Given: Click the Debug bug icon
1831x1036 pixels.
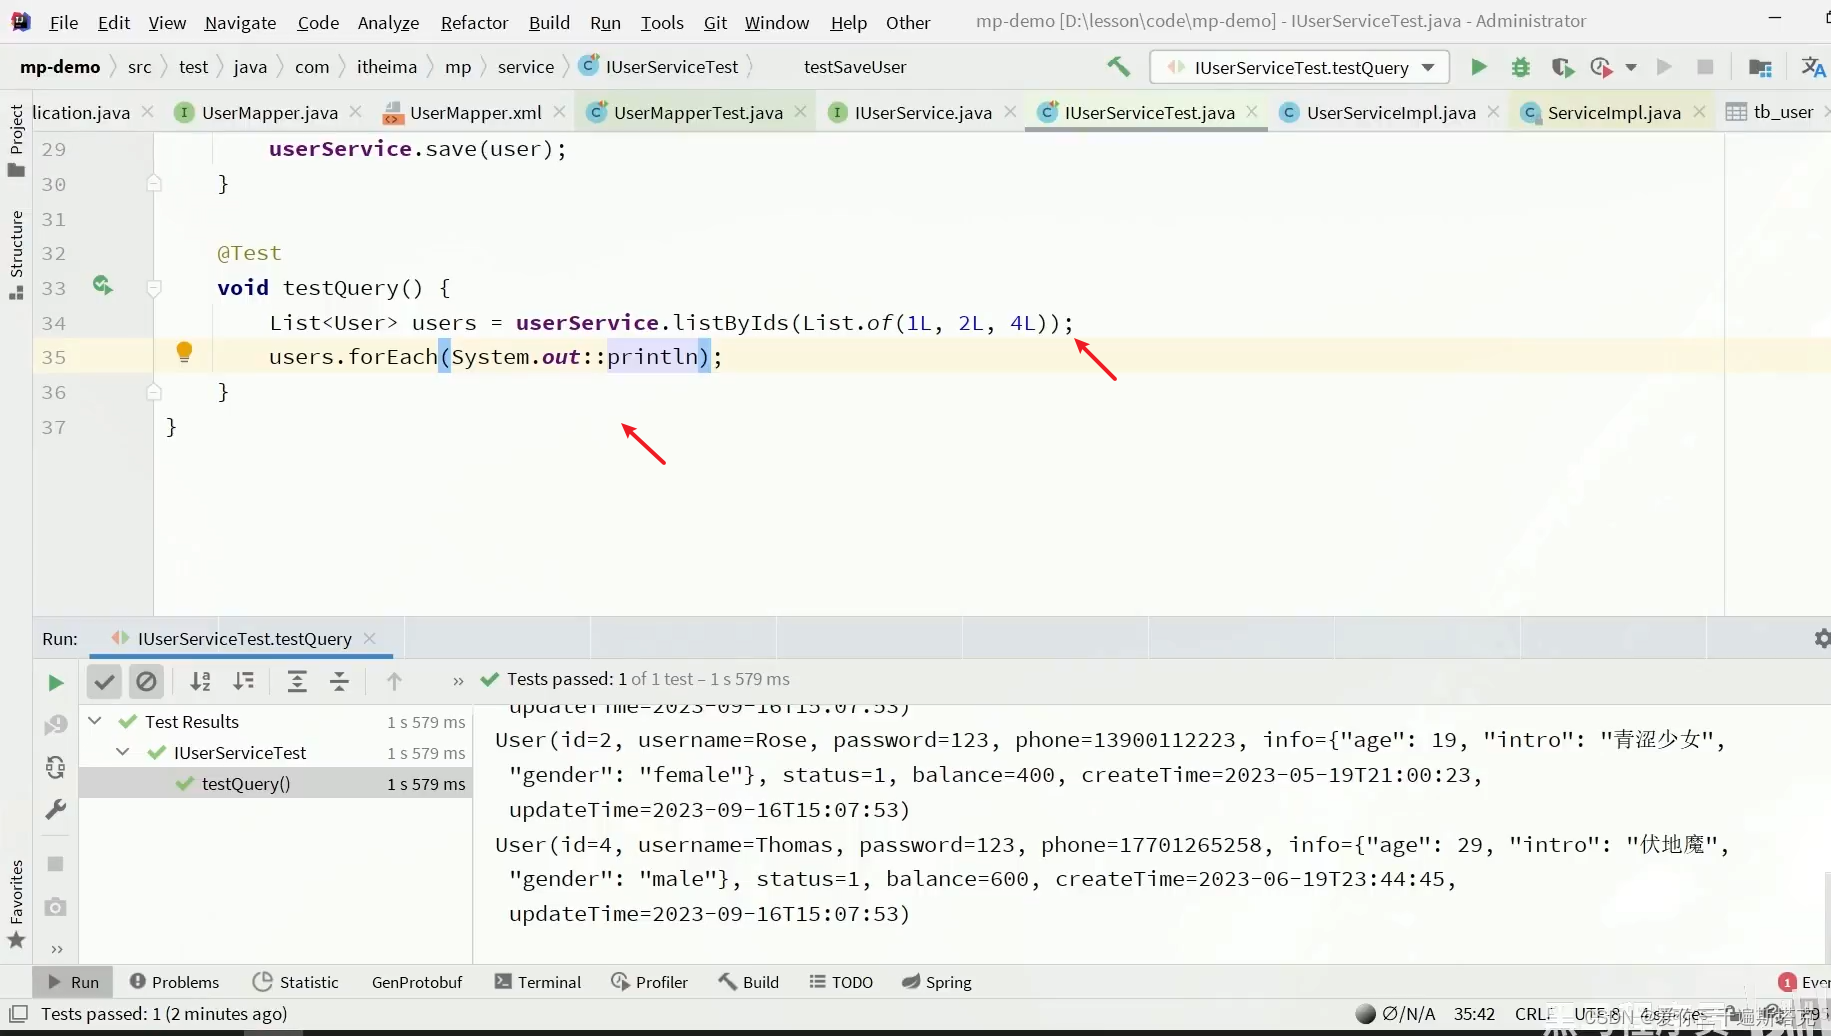Looking at the screenshot, I should coord(1520,67).
